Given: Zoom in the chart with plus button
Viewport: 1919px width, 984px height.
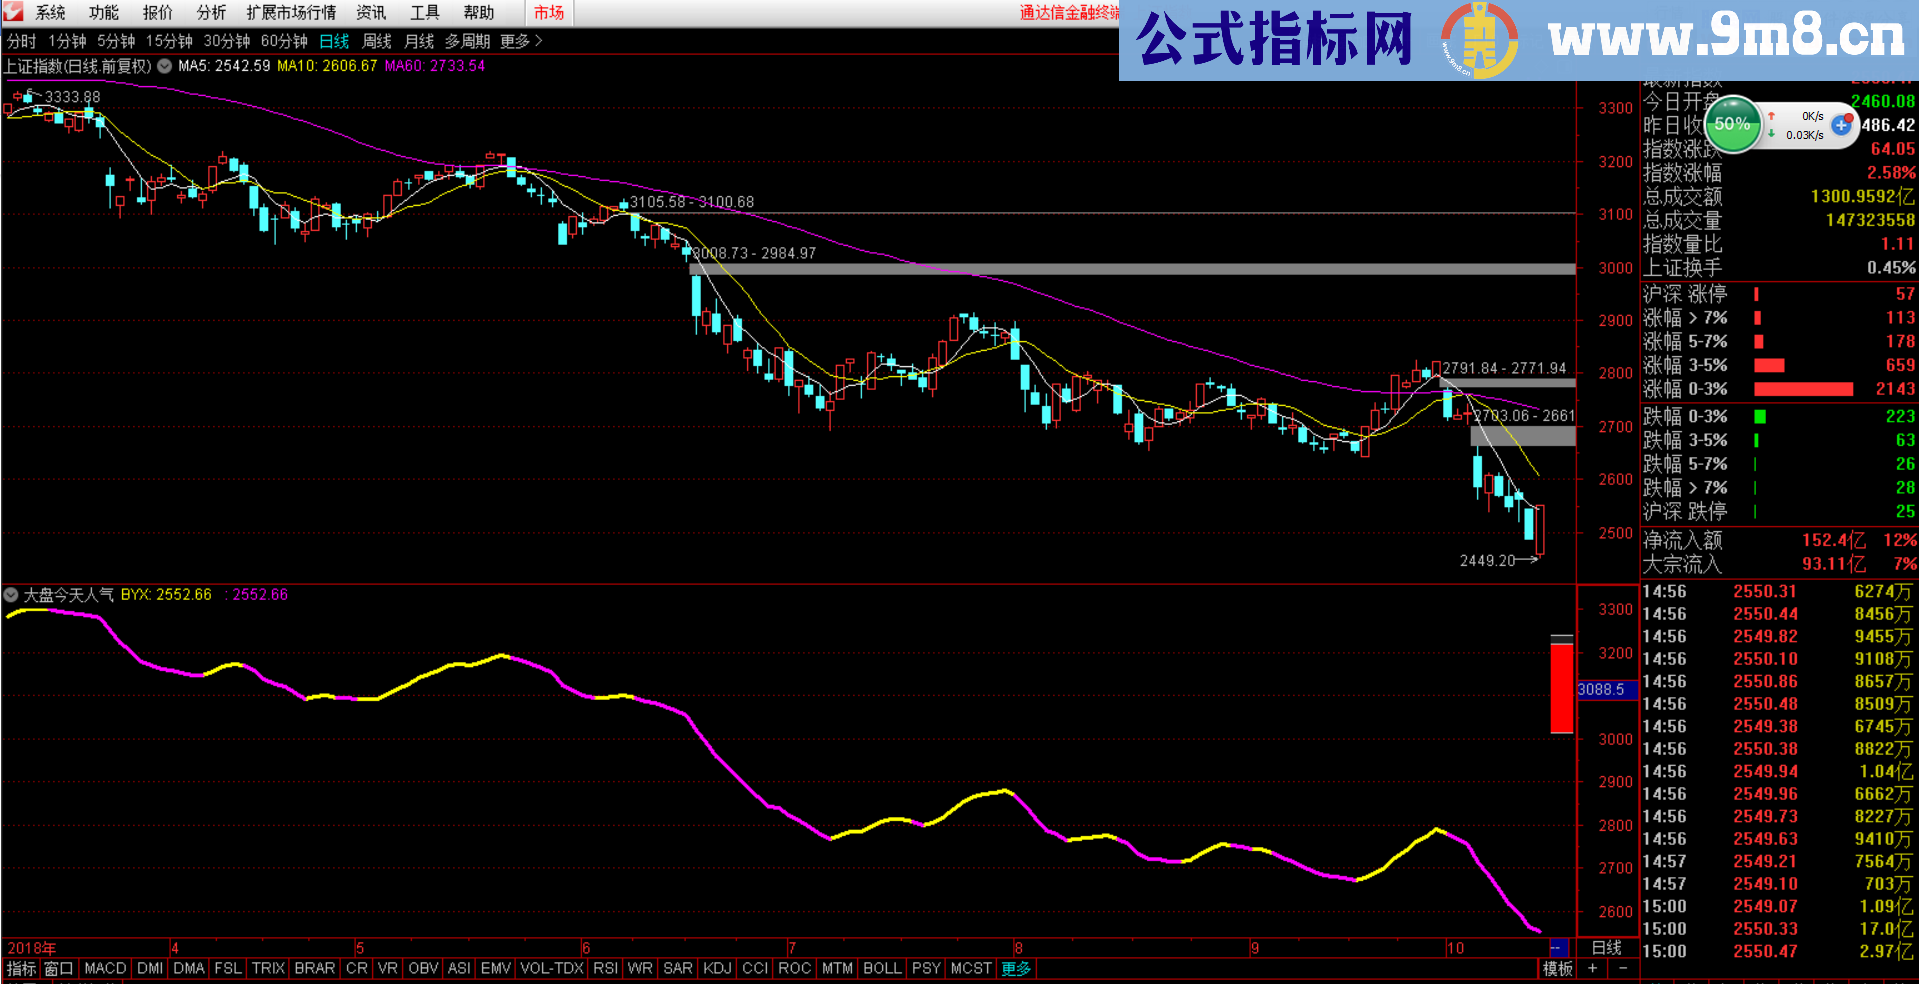Looking at the screenshot, I should [x=1592, y=968].
